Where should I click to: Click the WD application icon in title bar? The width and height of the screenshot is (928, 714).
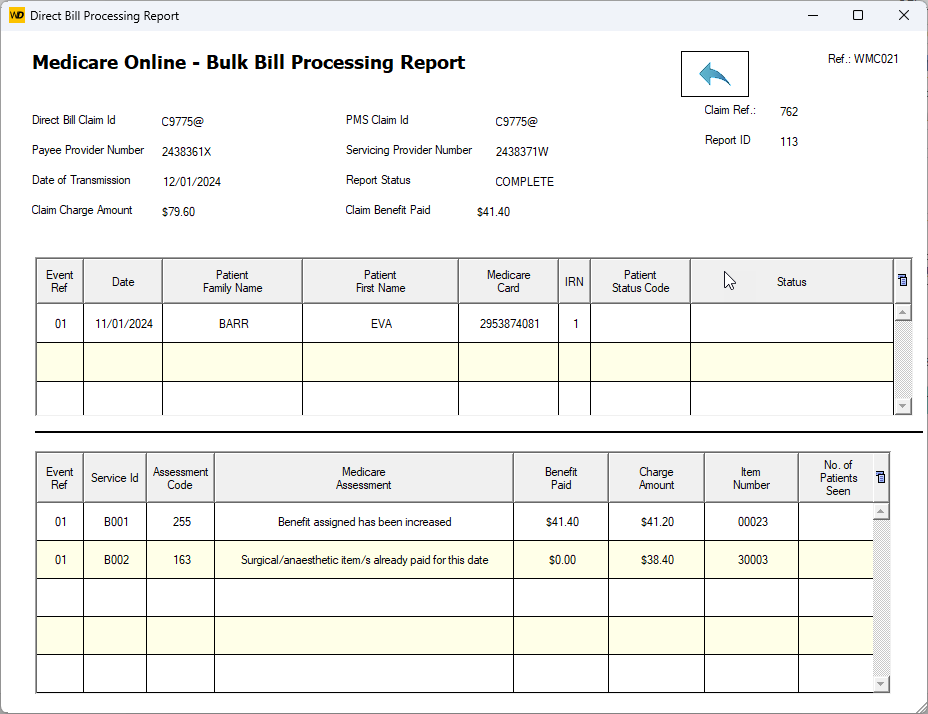point(17,15)
